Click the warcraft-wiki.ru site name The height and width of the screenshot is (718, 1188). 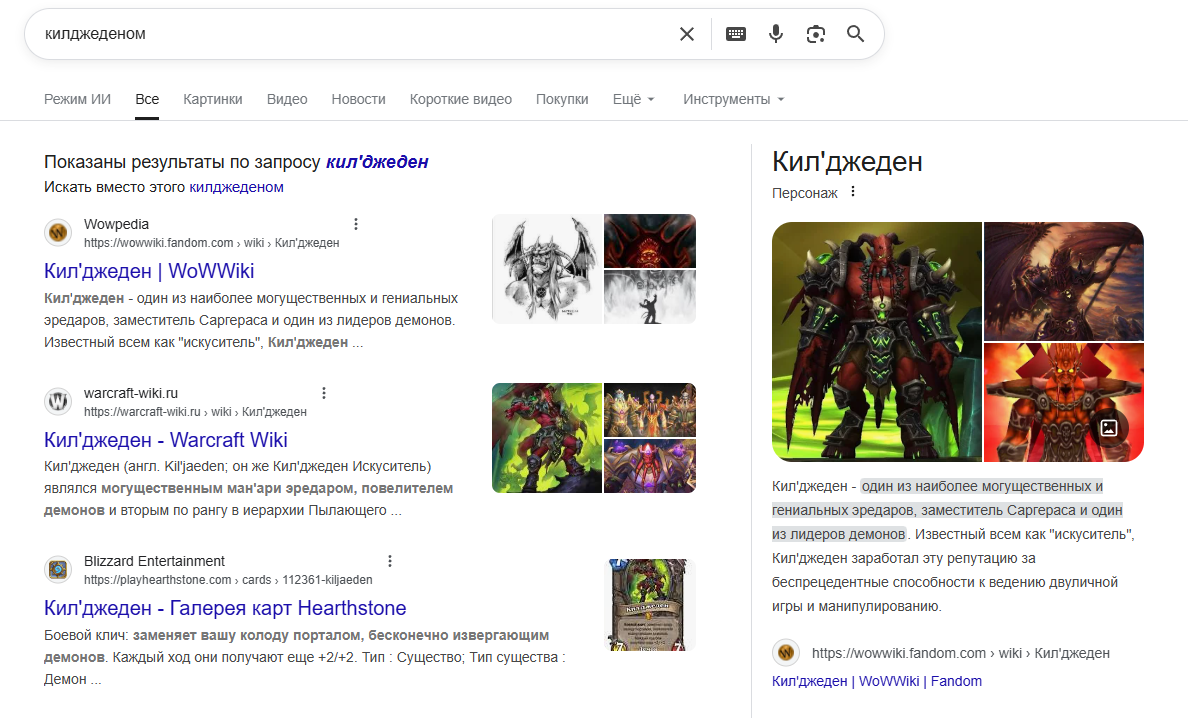click(131, 393)
